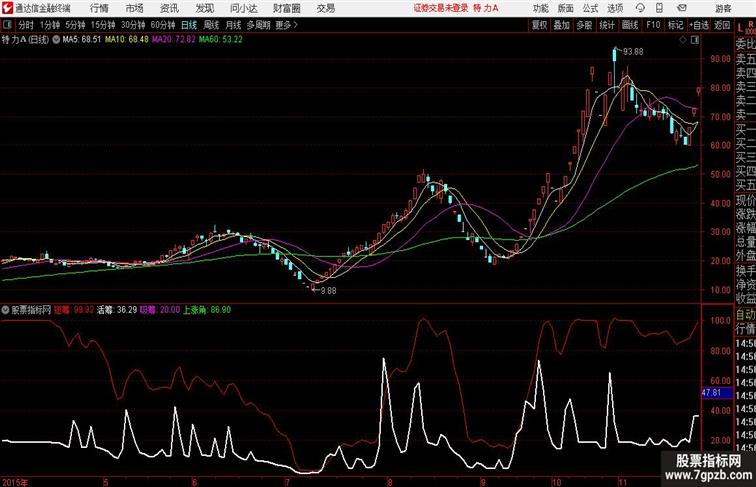Open the 市场 menu
Screen dimensions: 756x487
[134, 8]
